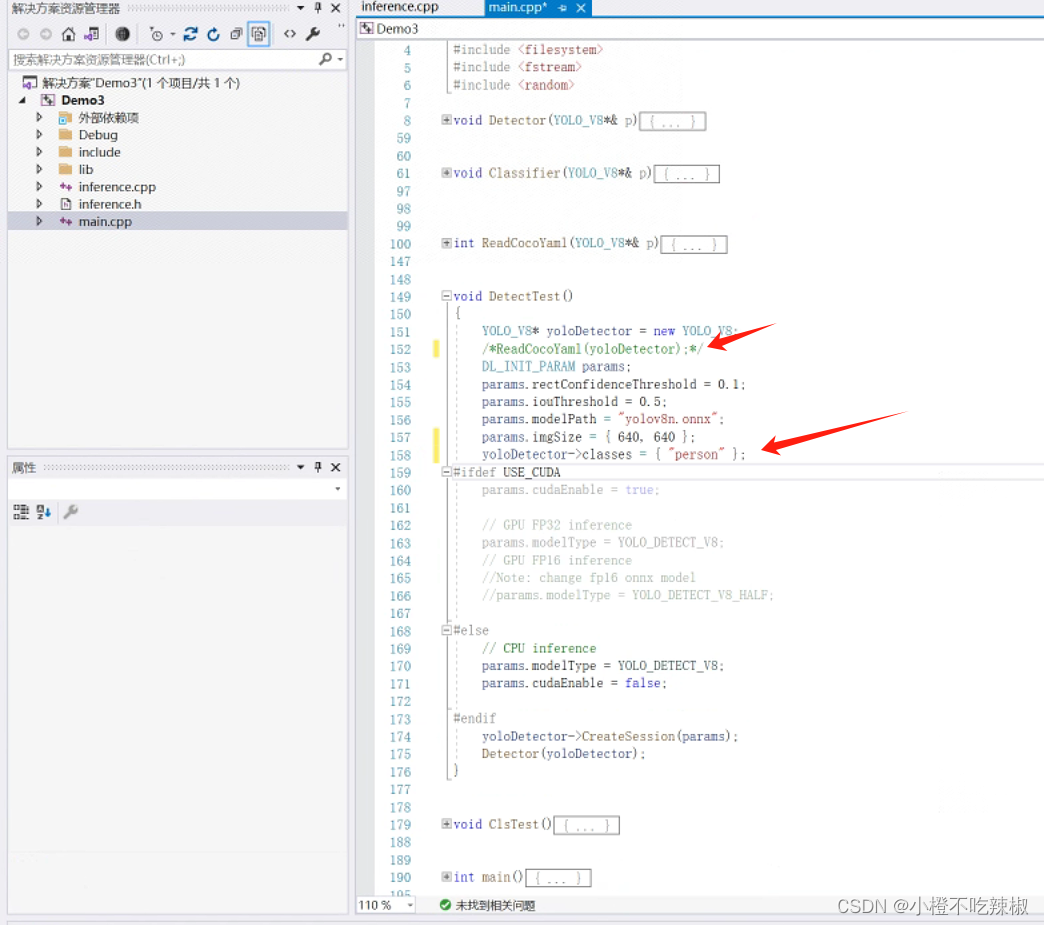Screen dimensions: 1044x925
Task: Sync with active document icon
Action: click(x=190, y=34)
